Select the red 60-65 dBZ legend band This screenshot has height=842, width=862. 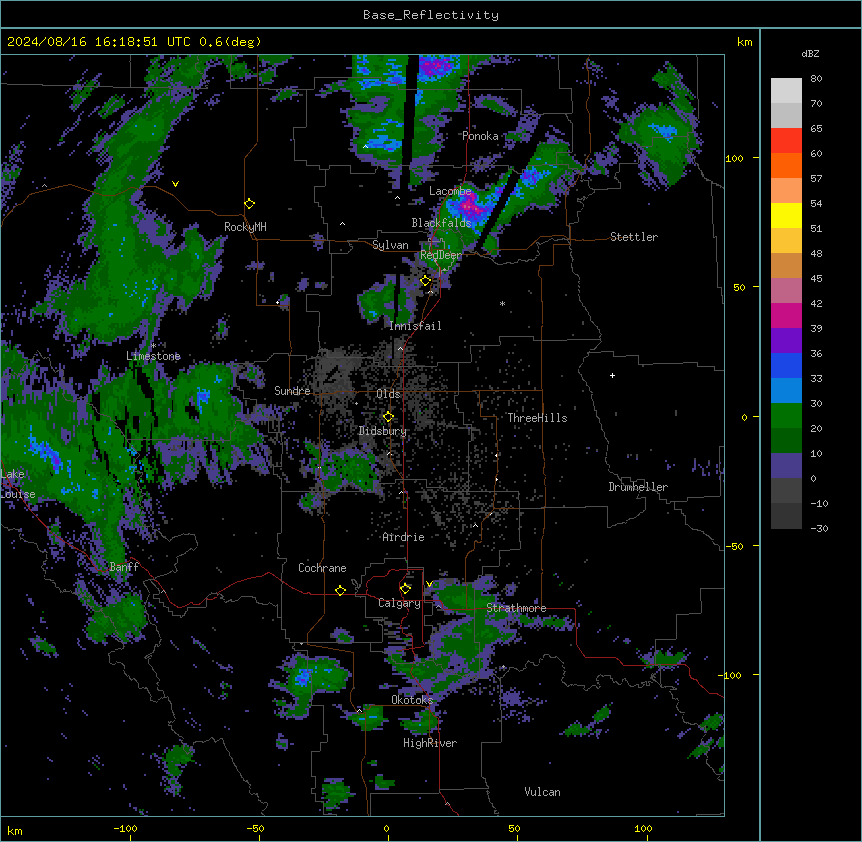pyautogui.click(x=786, y=140)
